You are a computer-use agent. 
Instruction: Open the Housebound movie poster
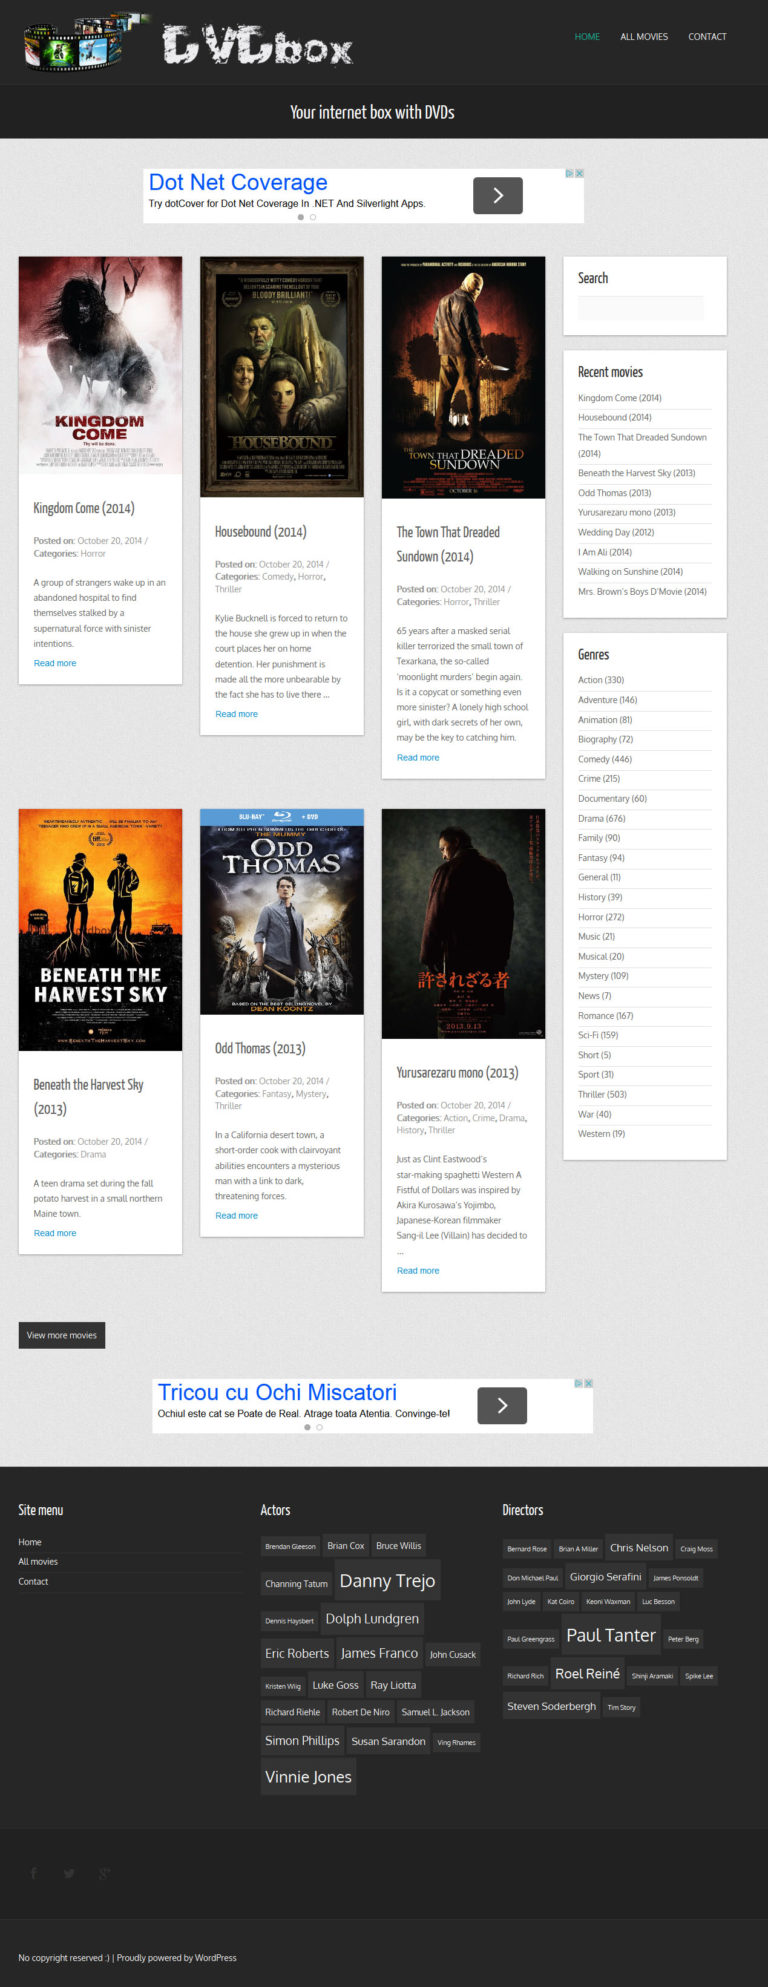[282, 377]
